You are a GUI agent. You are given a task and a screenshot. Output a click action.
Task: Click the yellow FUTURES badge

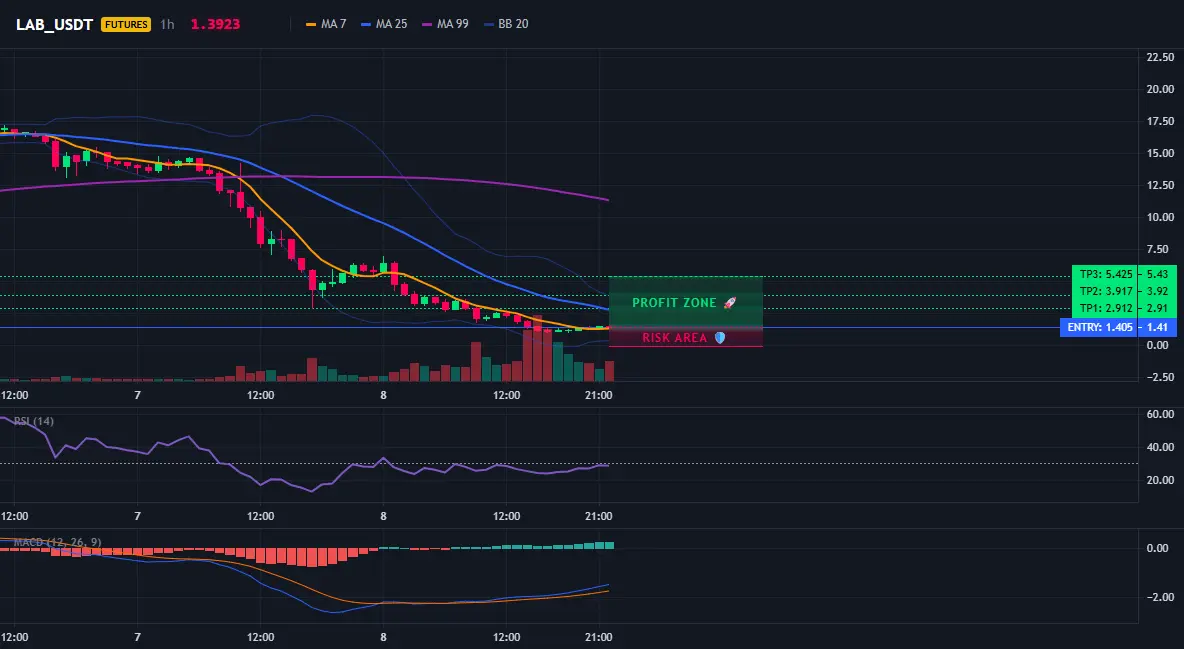pos(126,24)
